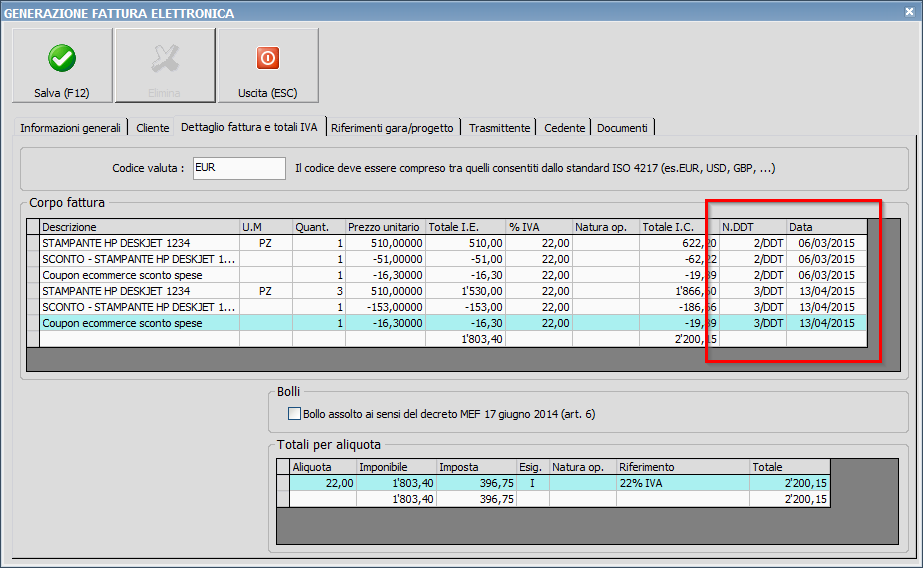Screen dimensions: 923x568
Task: Enable the Bollo assolto checkbox
Action: (x=294, y=413)
